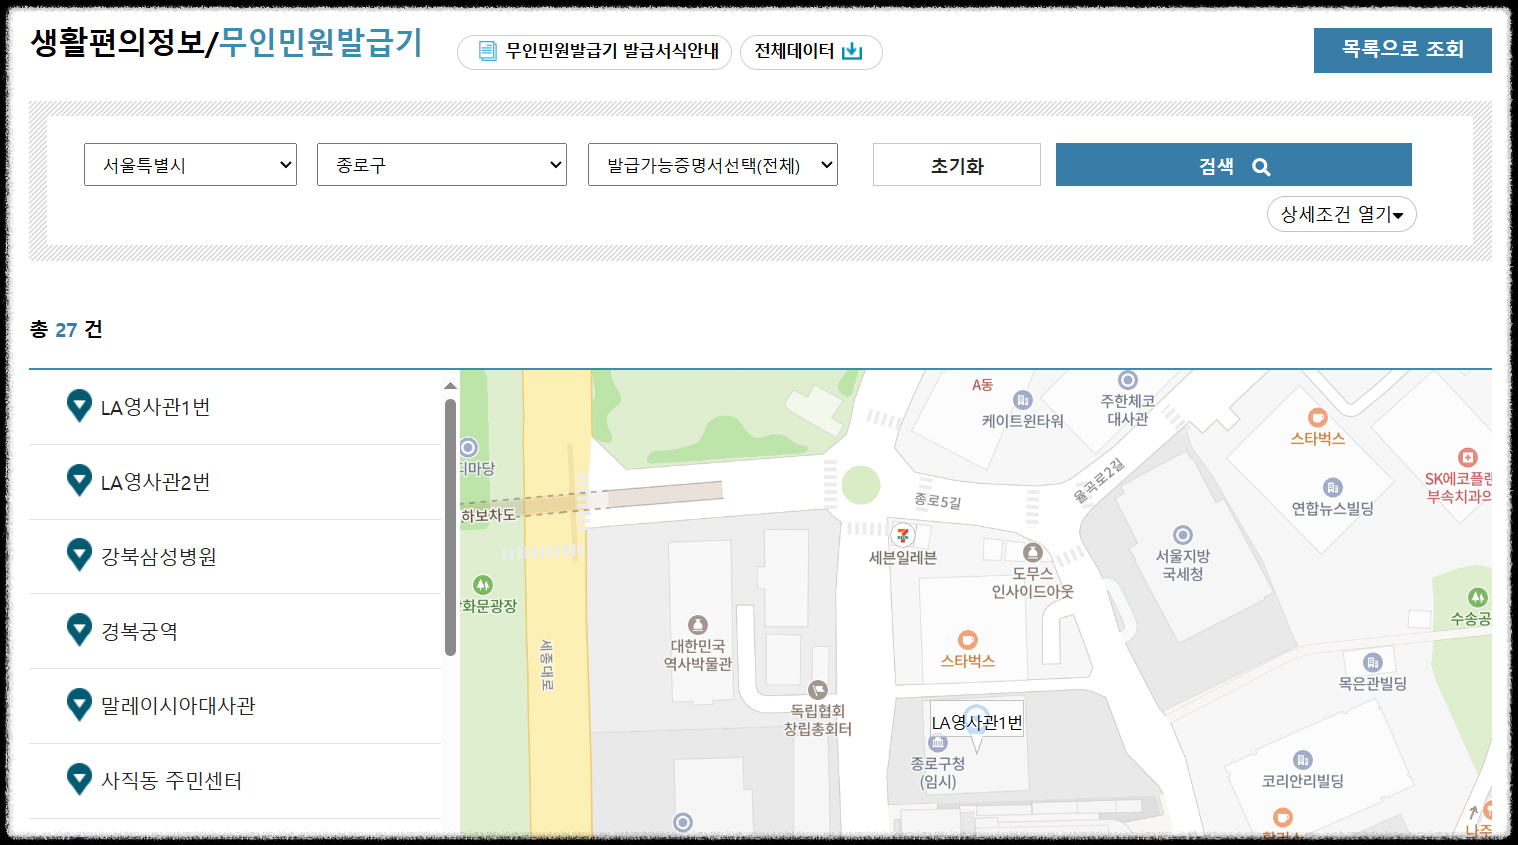Screen dimensions: 1518x845
Task: Open 무인민원발급기 발급서식안내 link
Action: tap(594, 52)
